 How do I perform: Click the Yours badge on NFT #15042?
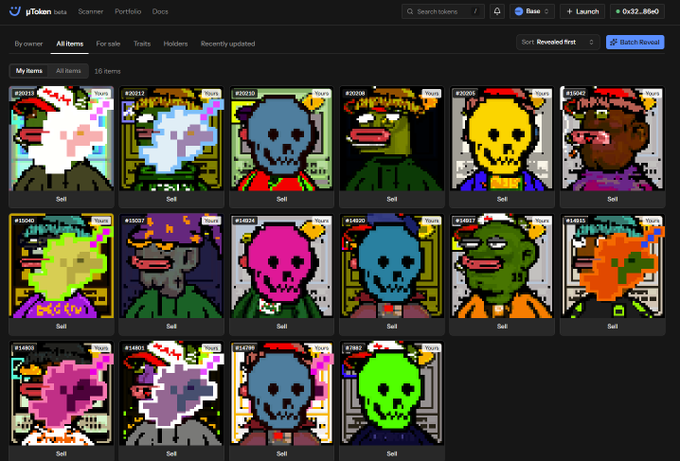pyautogui.click(x=652, y=93)
